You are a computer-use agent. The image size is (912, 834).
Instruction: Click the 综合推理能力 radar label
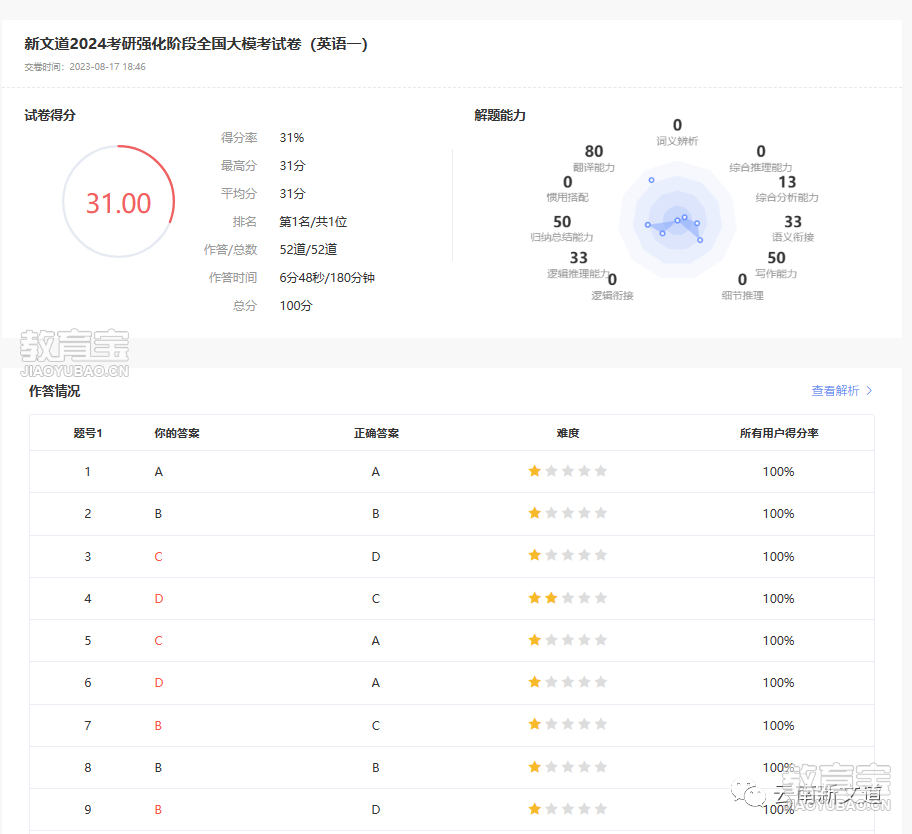click(x=761, y=167)
